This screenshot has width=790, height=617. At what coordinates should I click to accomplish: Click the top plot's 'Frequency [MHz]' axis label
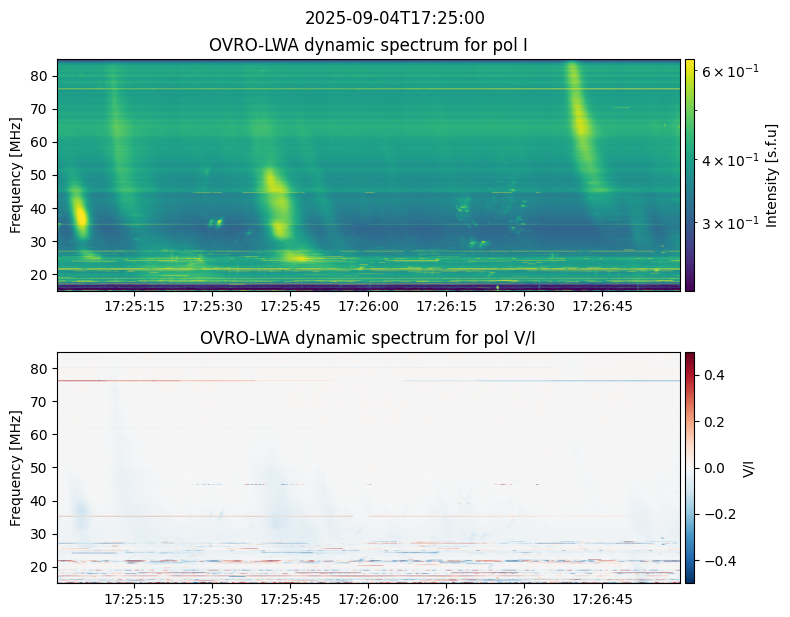(16, 175)
